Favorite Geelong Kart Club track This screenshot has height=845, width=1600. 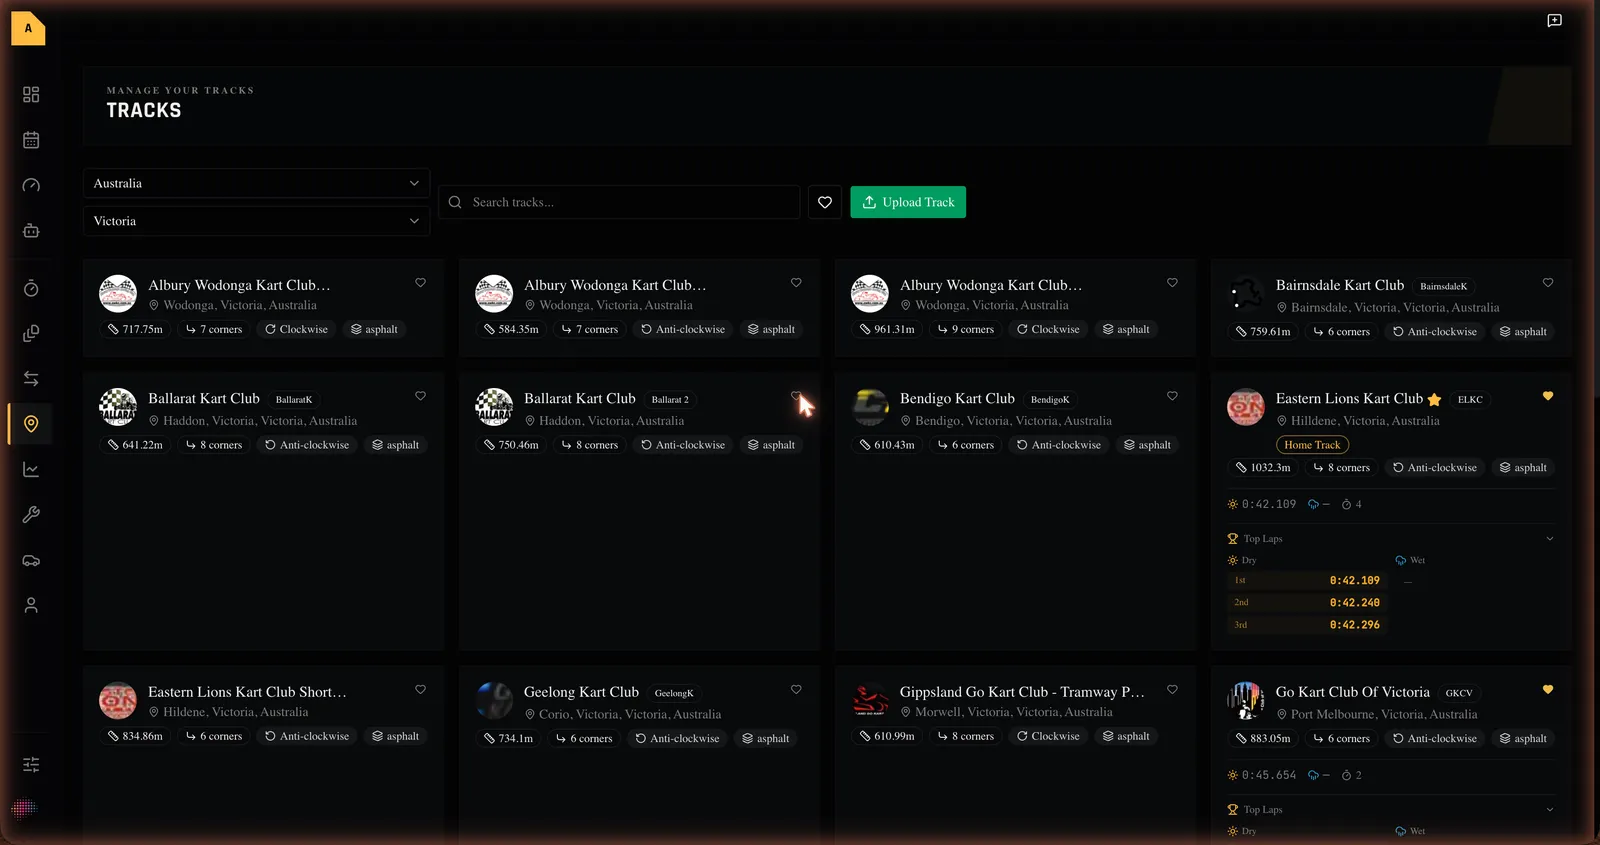coord(796,689)
